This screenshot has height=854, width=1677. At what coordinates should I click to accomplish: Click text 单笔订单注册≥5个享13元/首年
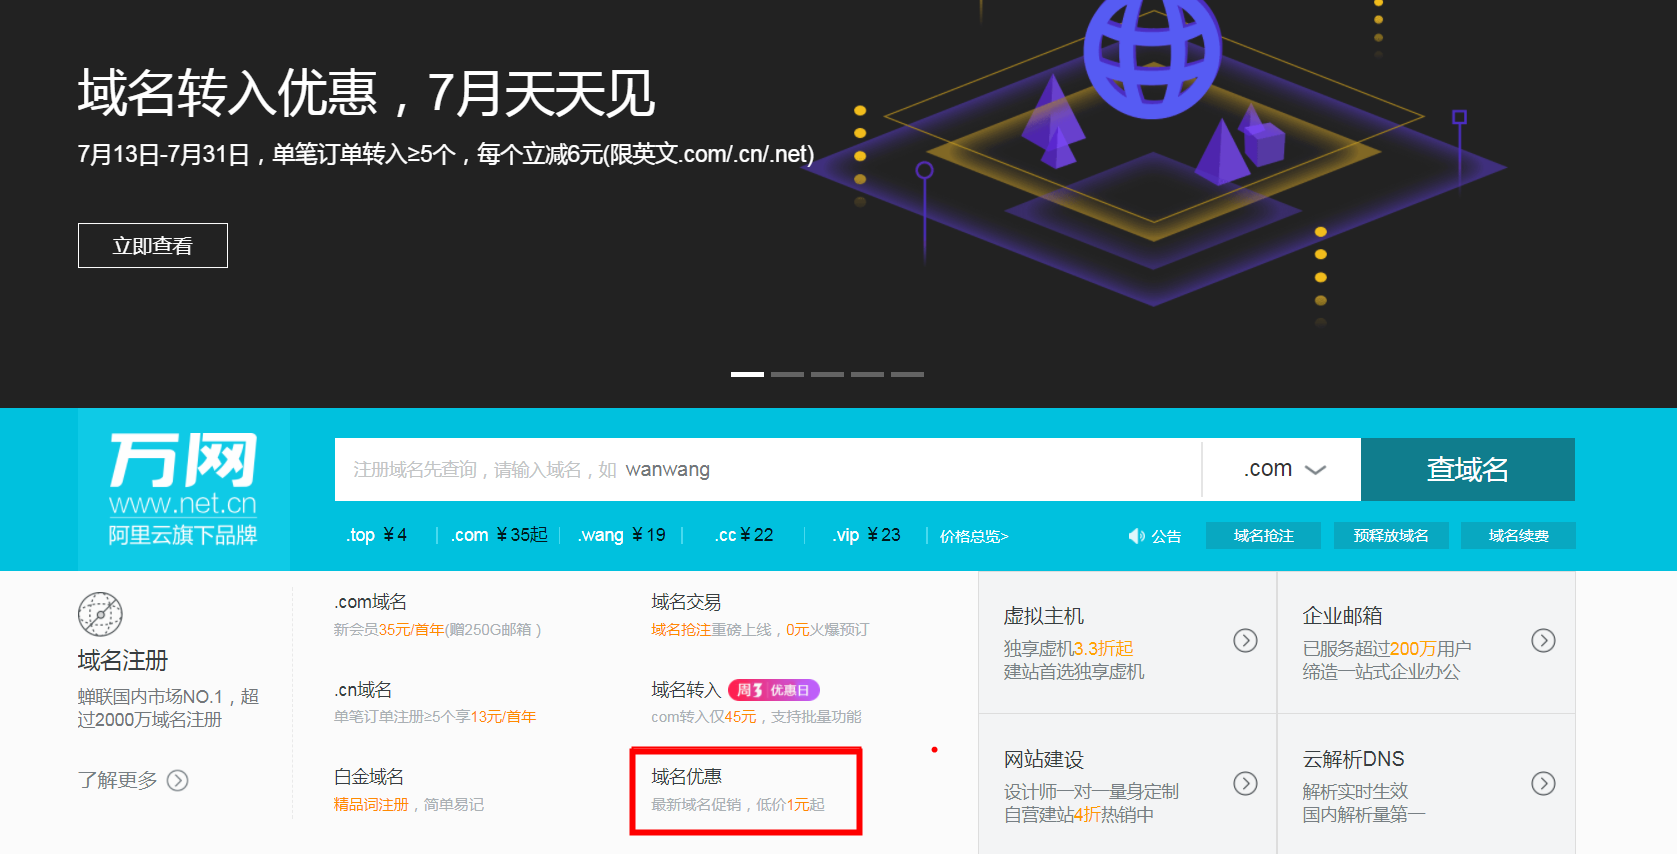pos(435,717)
